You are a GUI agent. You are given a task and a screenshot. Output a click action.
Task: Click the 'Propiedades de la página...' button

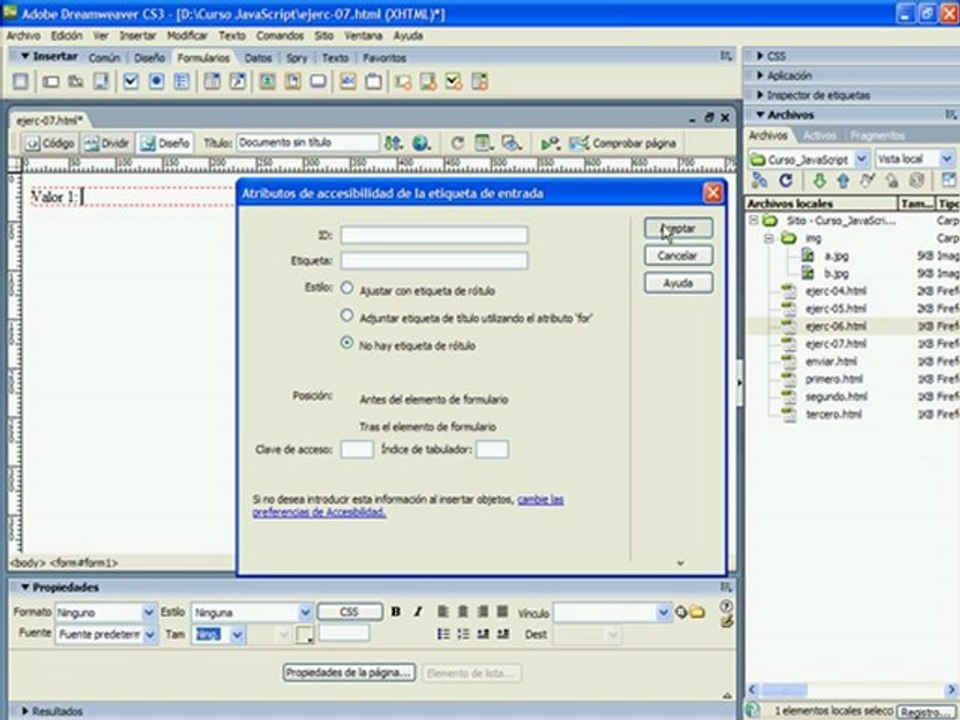349,672
